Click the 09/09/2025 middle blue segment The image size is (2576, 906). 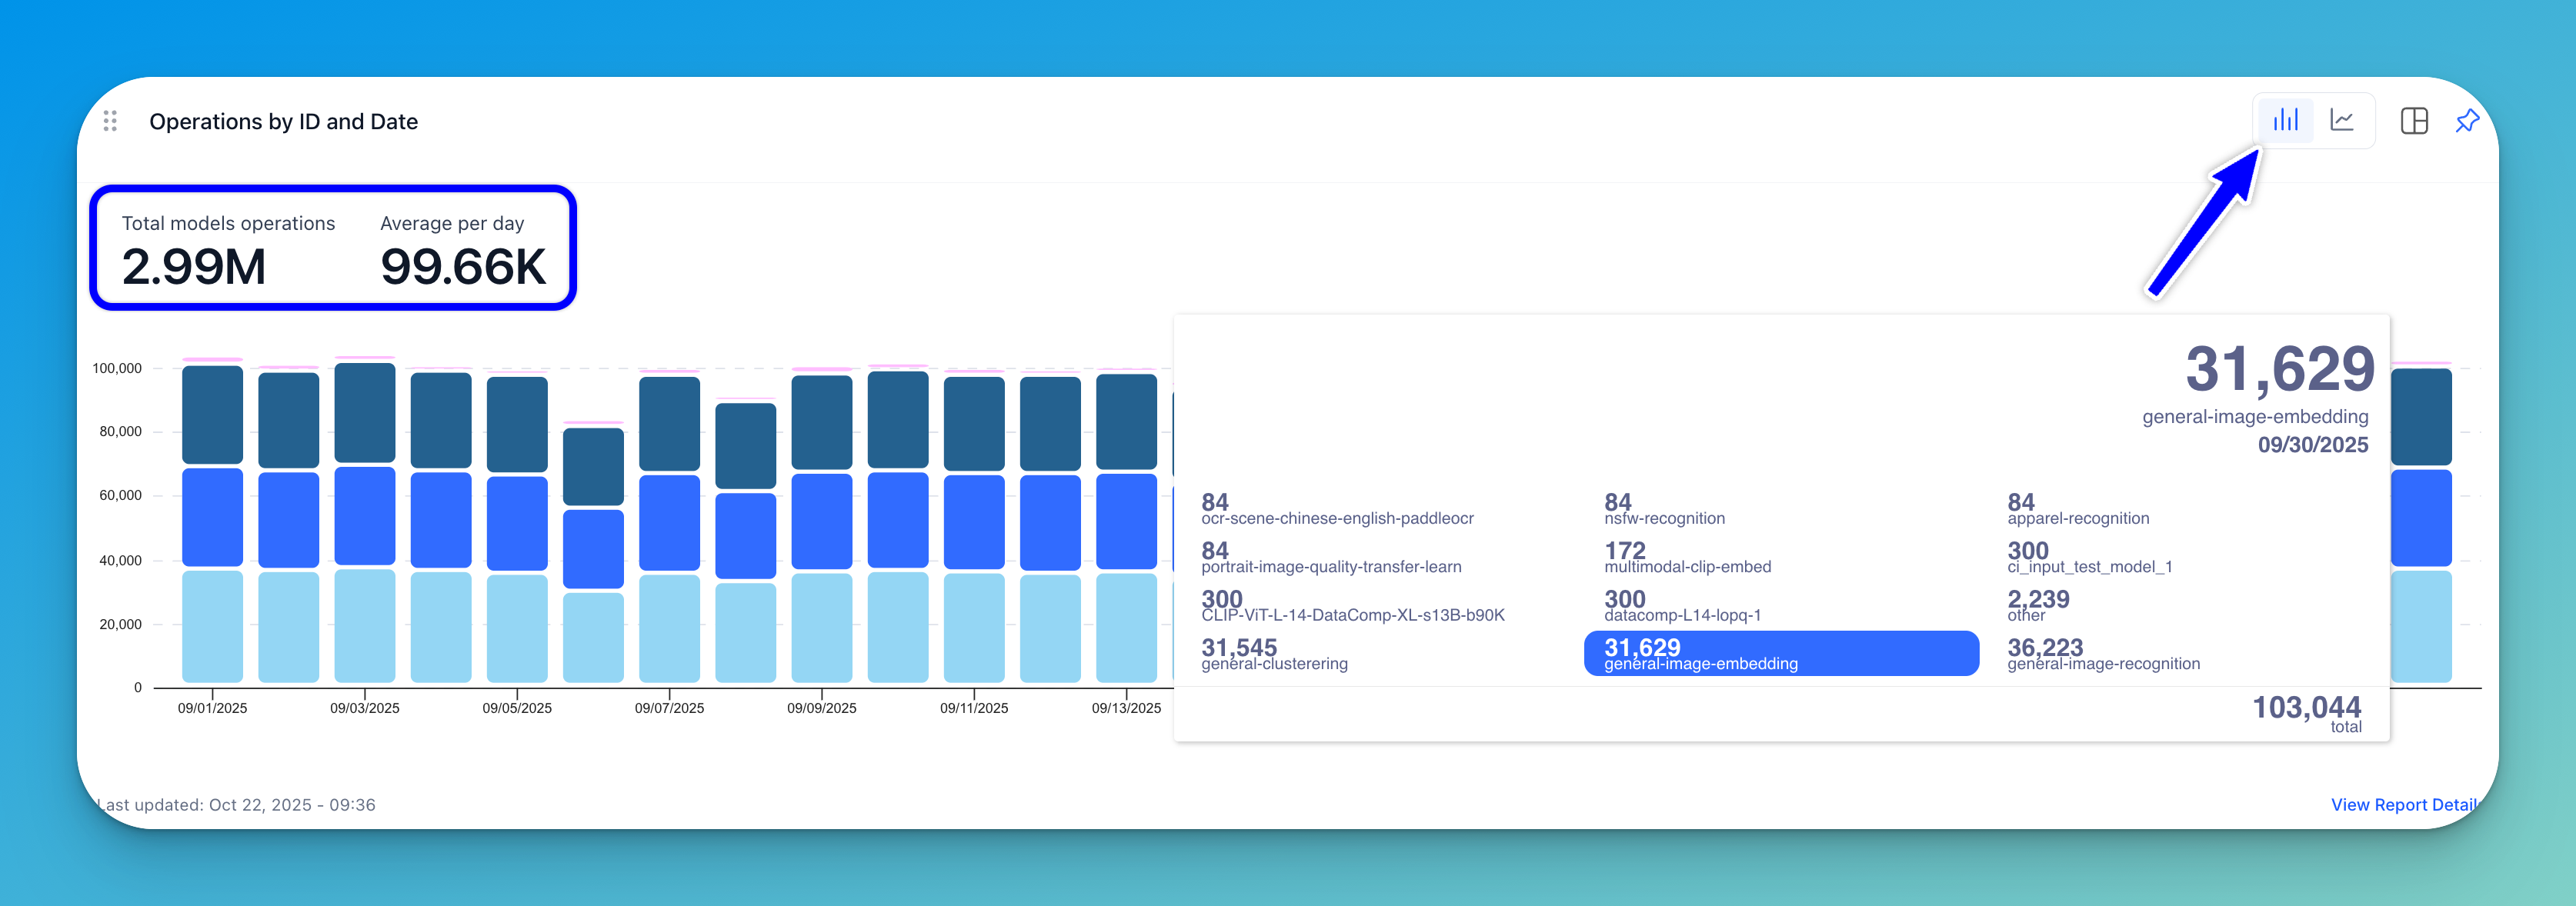(x=821, y=521)
